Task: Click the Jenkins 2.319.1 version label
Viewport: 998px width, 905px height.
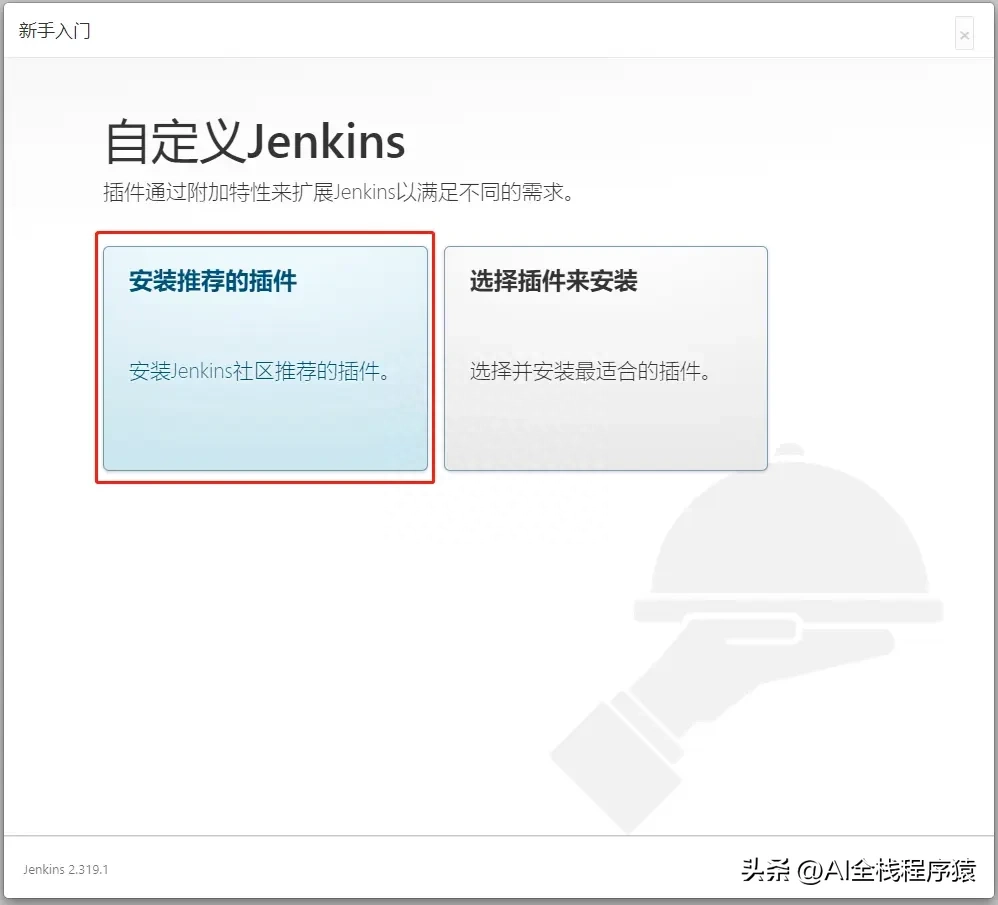Action: tap(66, 869)
